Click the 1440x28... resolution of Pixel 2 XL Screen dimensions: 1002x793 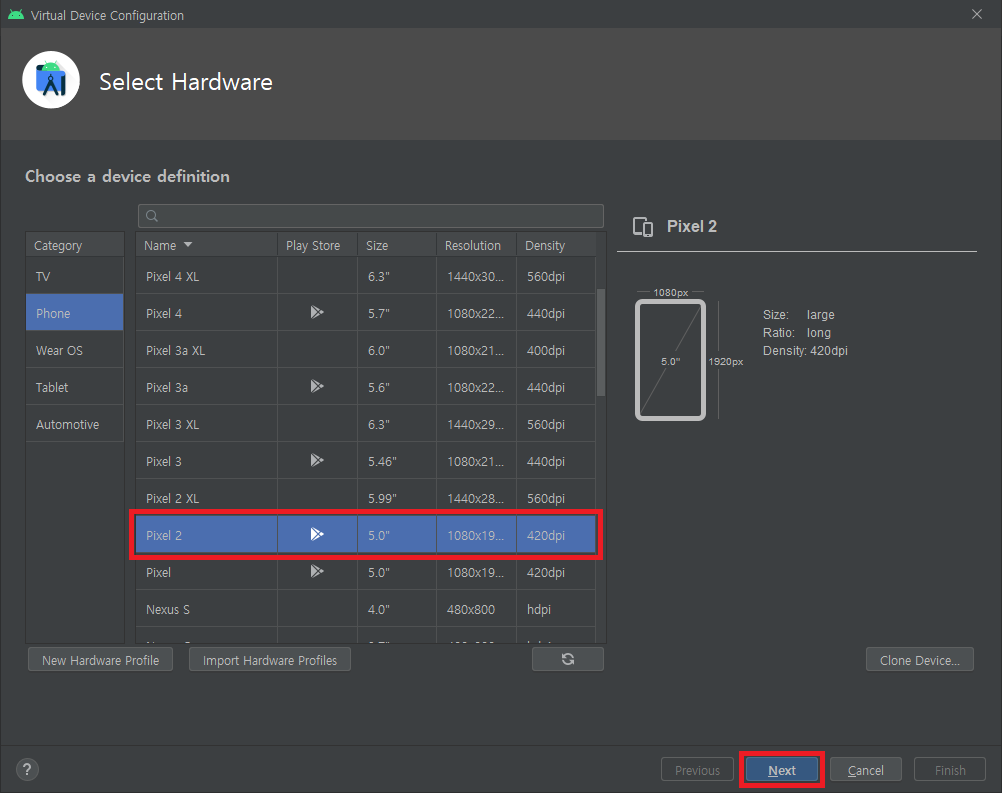click(x=475, y=498)
